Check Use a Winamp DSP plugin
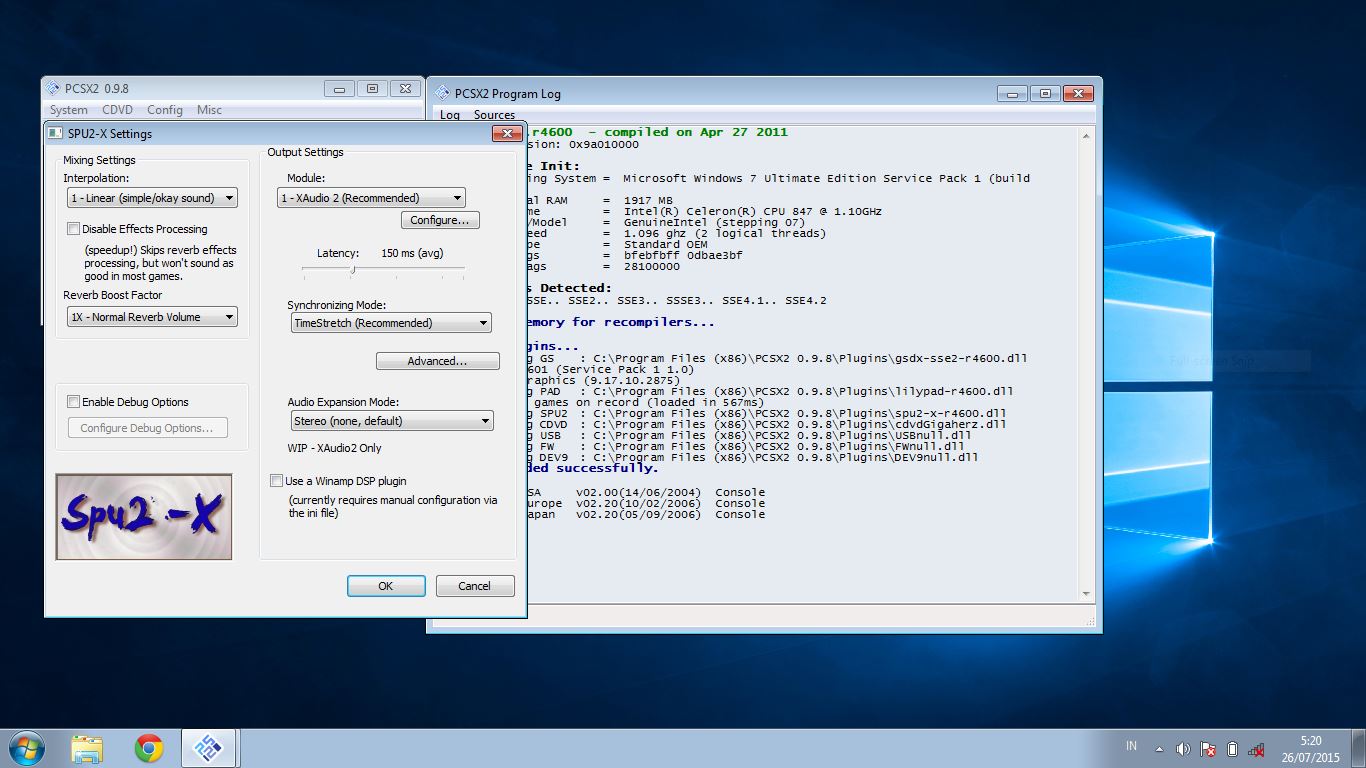 pos(276,481)
